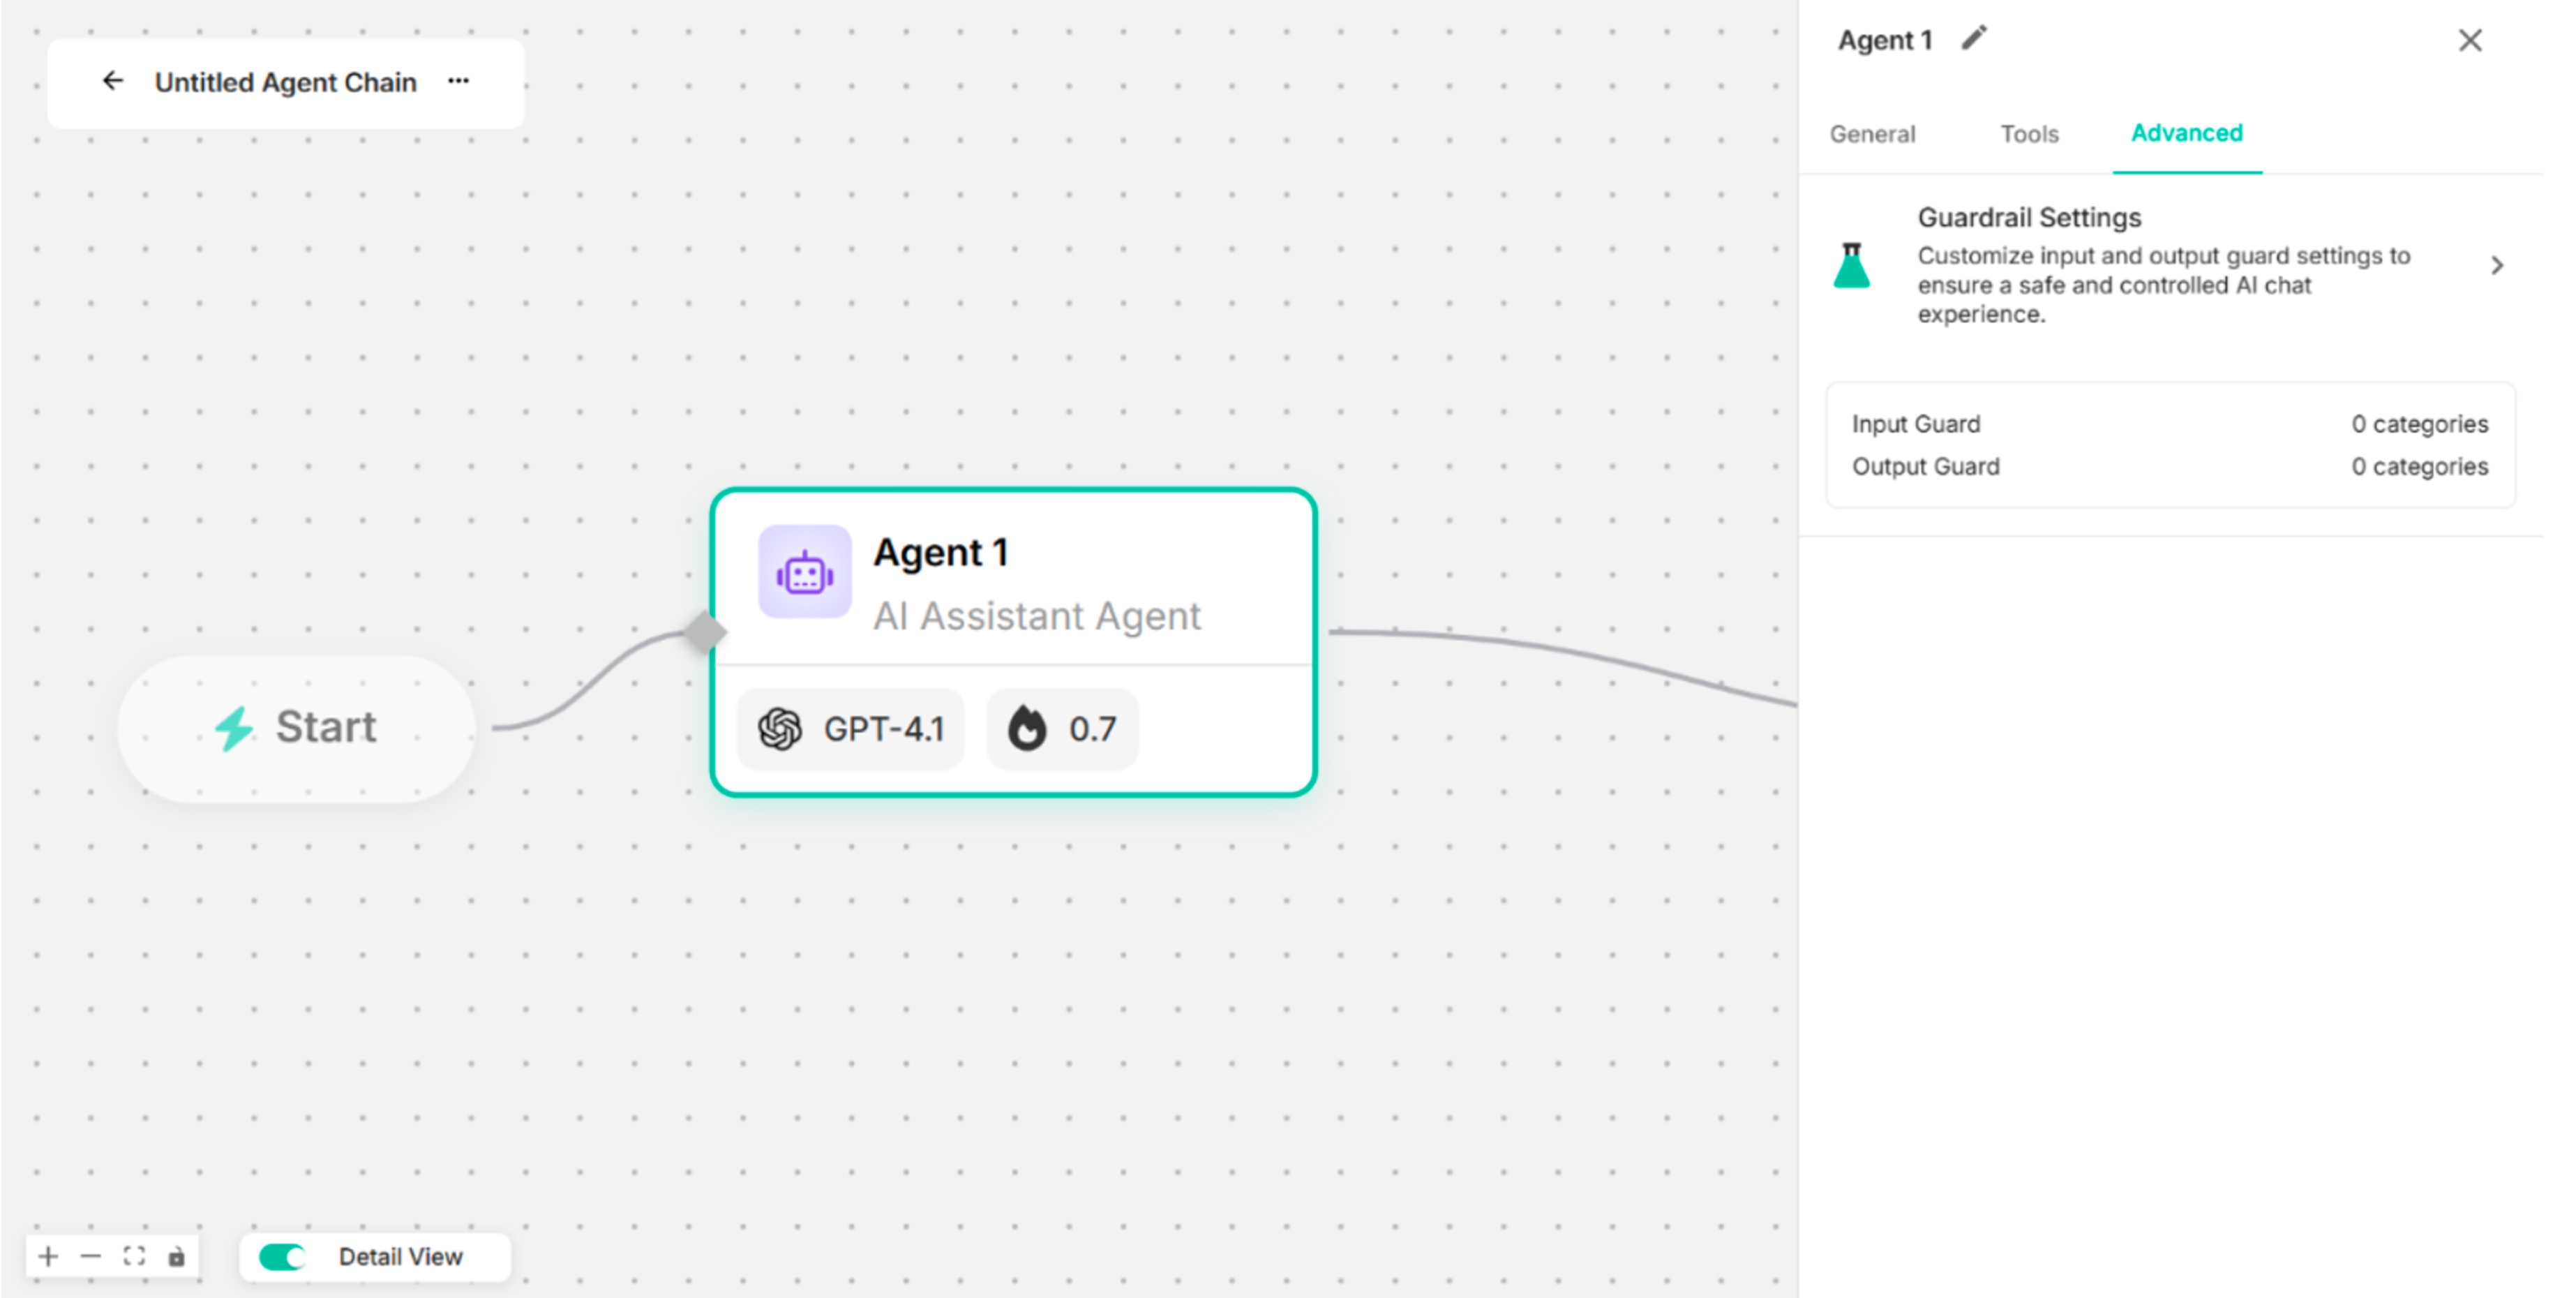
Task: Rename Agent 1 using the pencil icon
Action: pos(1973,38)
